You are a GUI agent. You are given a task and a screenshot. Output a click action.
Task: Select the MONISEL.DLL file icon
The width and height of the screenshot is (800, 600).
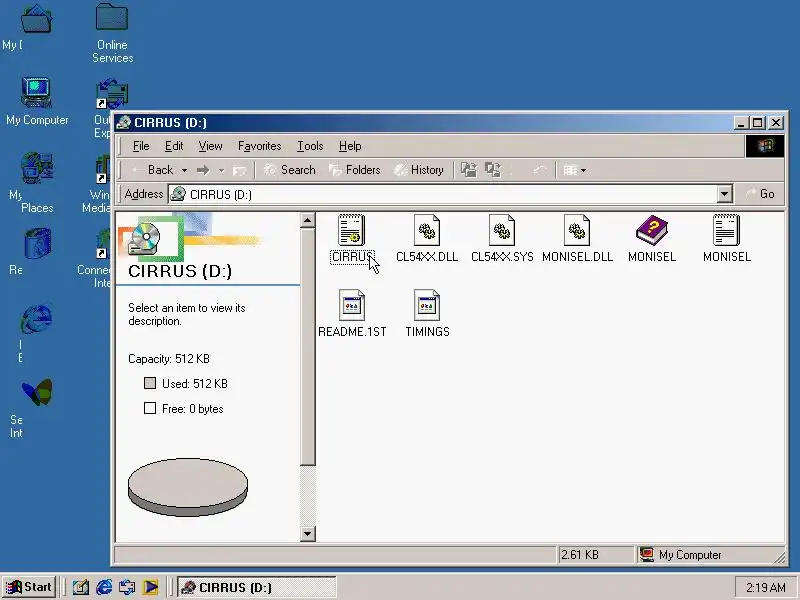coord(577,230)
